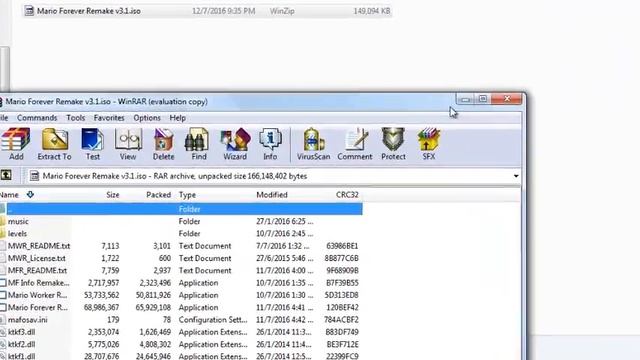Click the size value 53,733,562
This screenshot has width=640, height=360.
[x=102, y=295]
